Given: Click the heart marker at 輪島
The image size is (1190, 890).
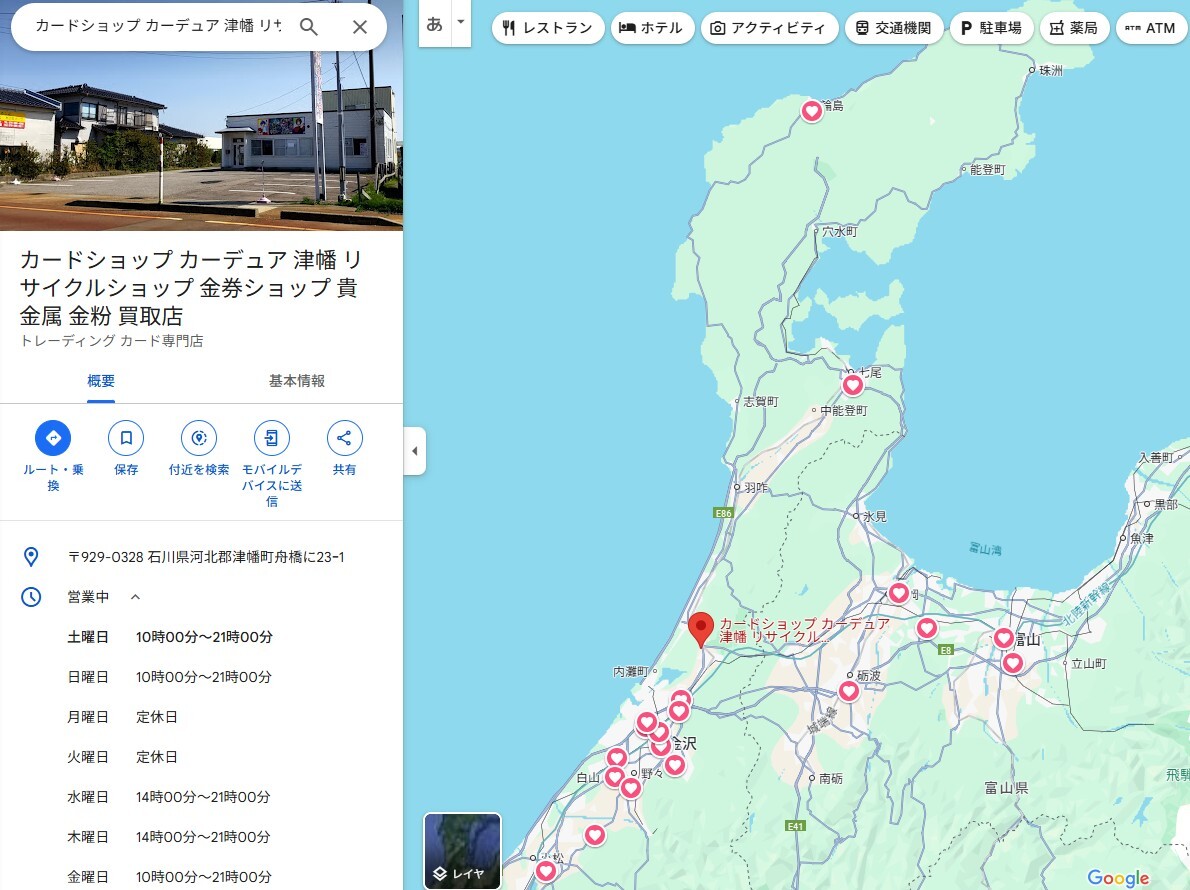Looking at the screenshot, I should tap(812, 111).
